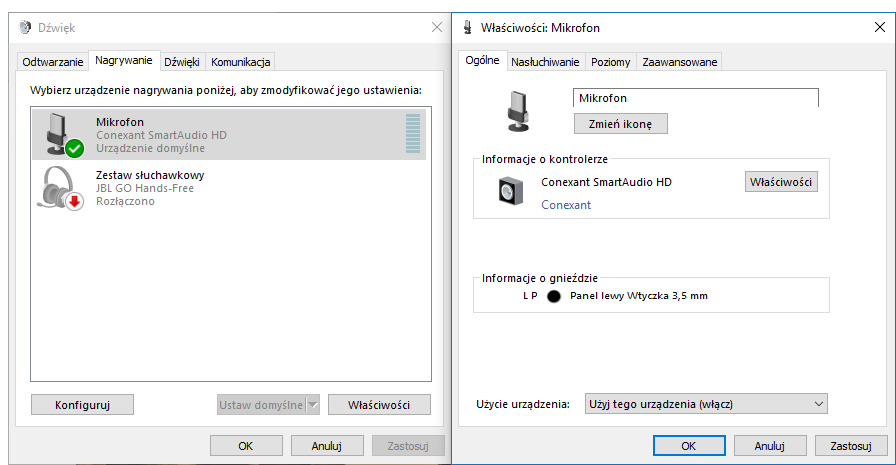
Task: Click the black jack connector dot
Action: tap(554, 297)
